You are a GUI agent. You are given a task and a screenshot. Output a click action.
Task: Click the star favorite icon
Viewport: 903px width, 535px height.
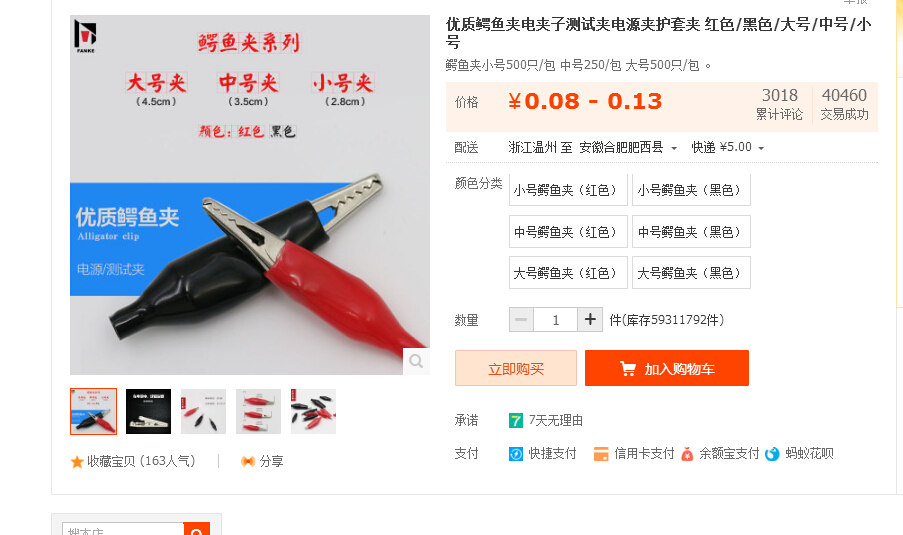click(x=77, y=462)
